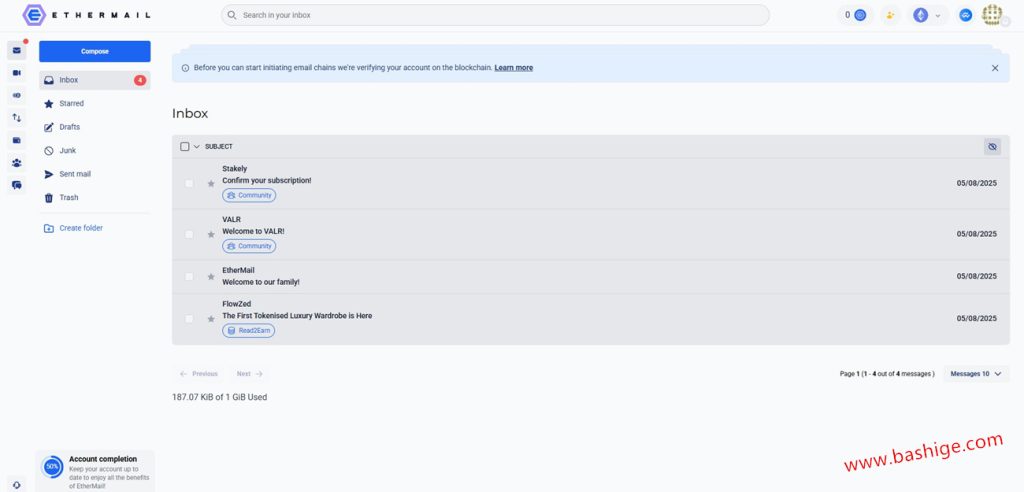Dismiss the blockchain verification banner

995,68
